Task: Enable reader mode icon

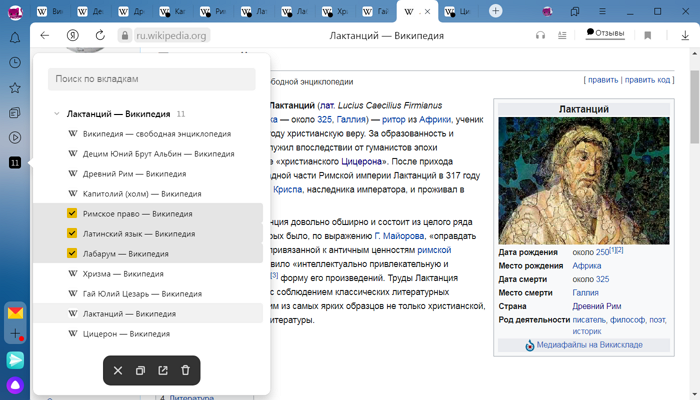Action: (562, 35)
